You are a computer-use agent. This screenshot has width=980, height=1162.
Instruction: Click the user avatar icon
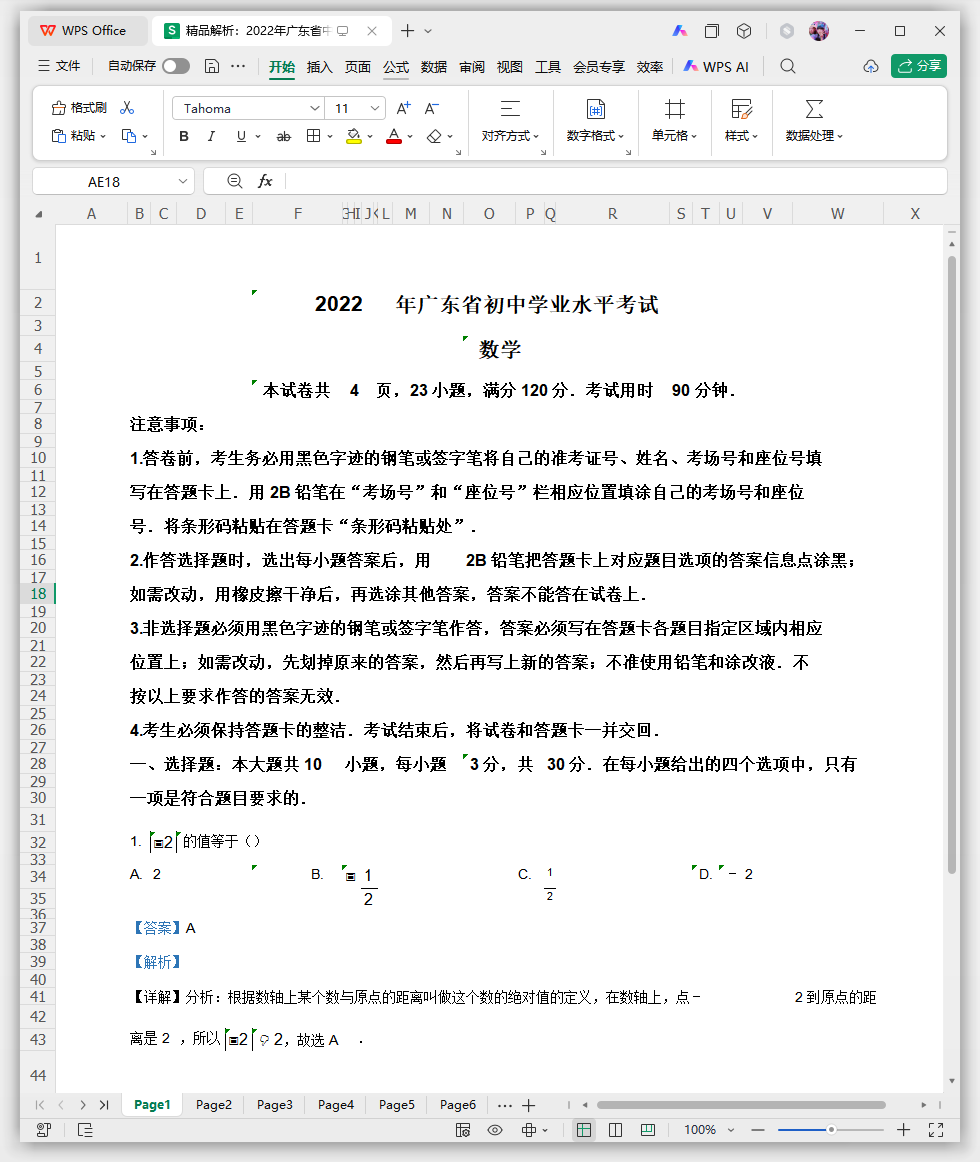coord(819,30)
